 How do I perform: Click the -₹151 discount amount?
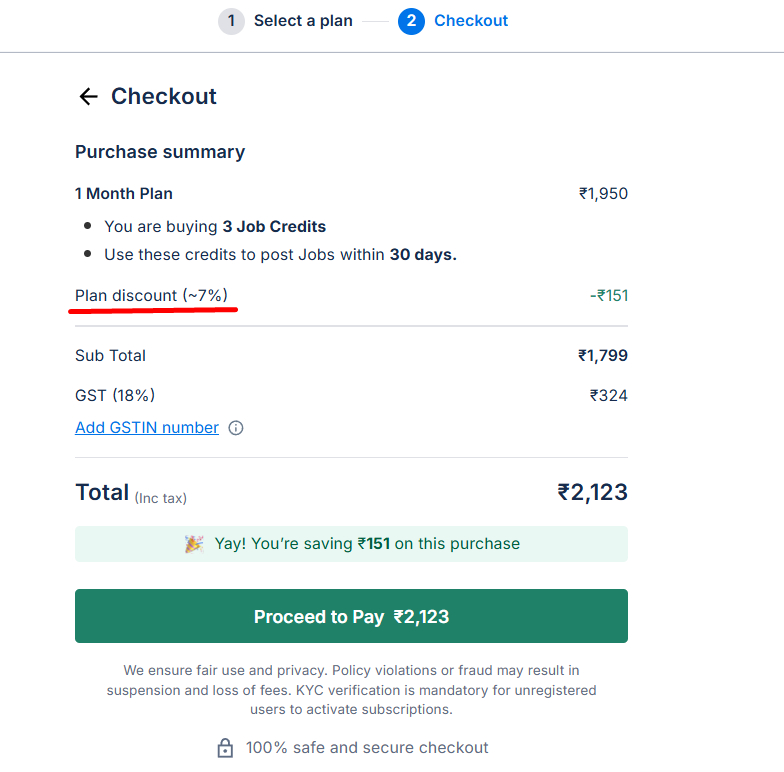609,296
